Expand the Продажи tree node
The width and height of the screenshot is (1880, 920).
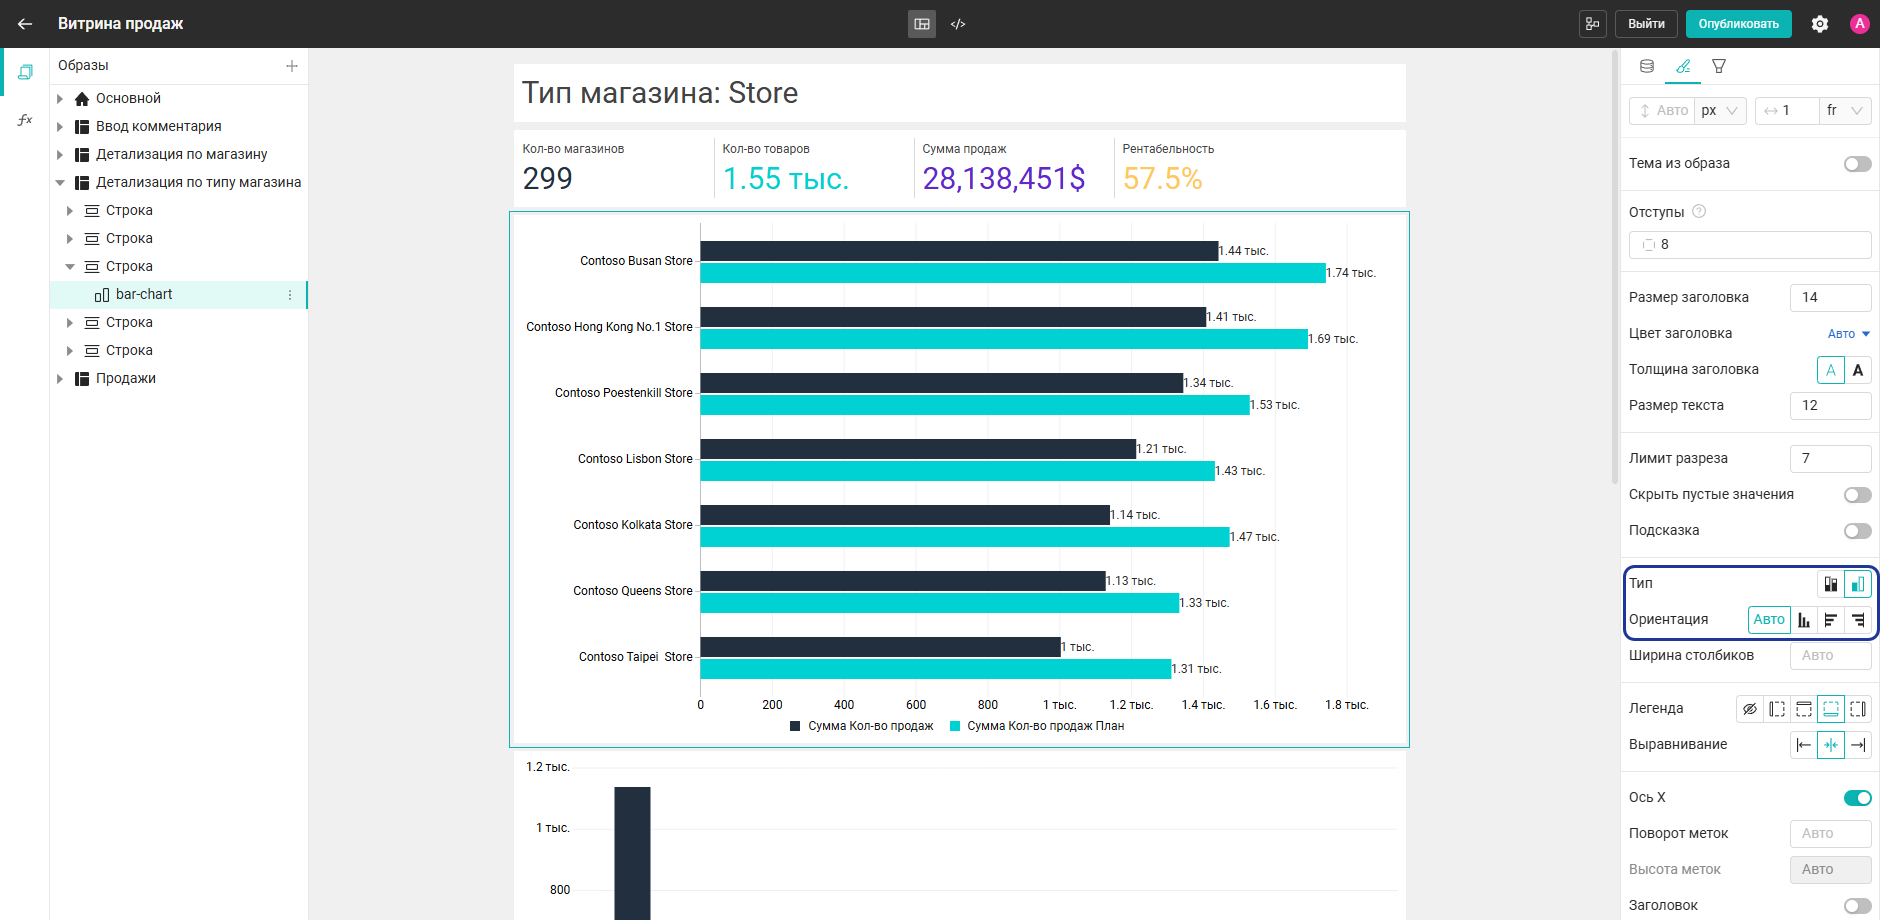coord(60,379)
